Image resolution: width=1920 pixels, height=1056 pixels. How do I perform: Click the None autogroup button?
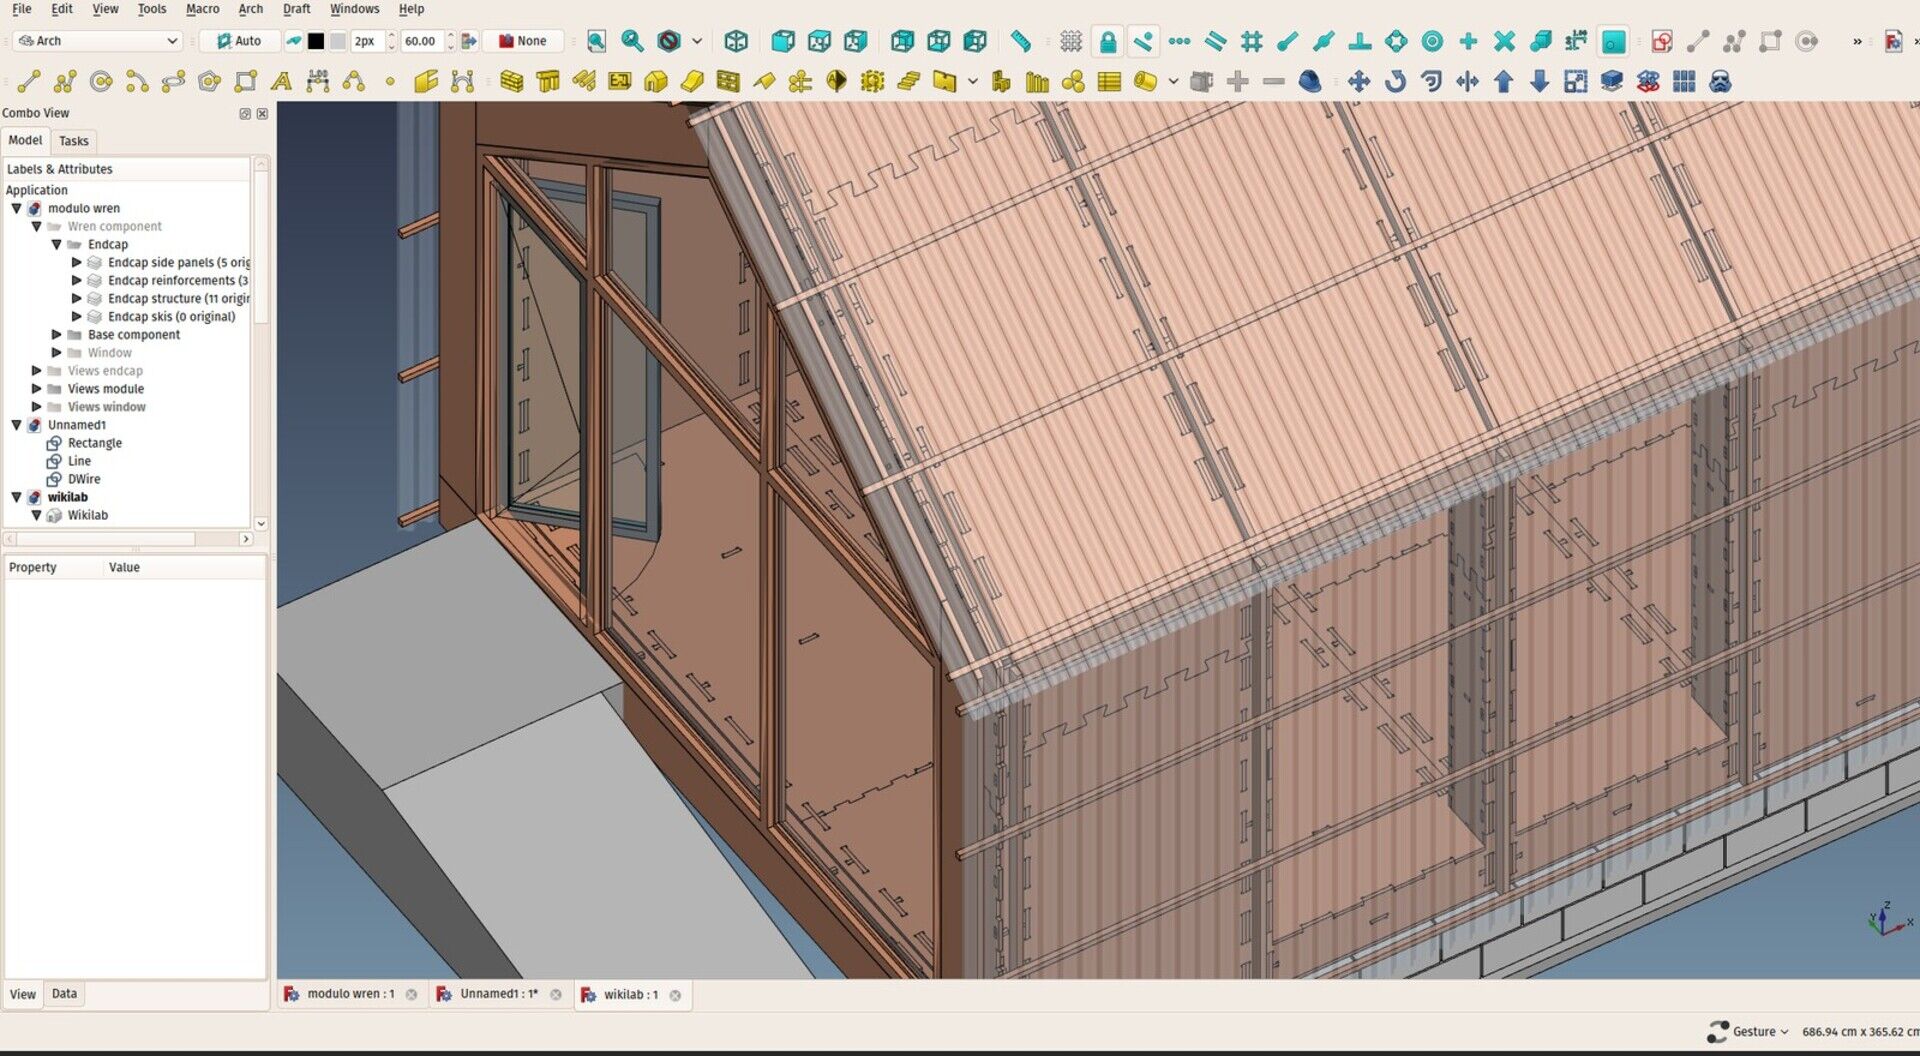(x=523, y=41)
